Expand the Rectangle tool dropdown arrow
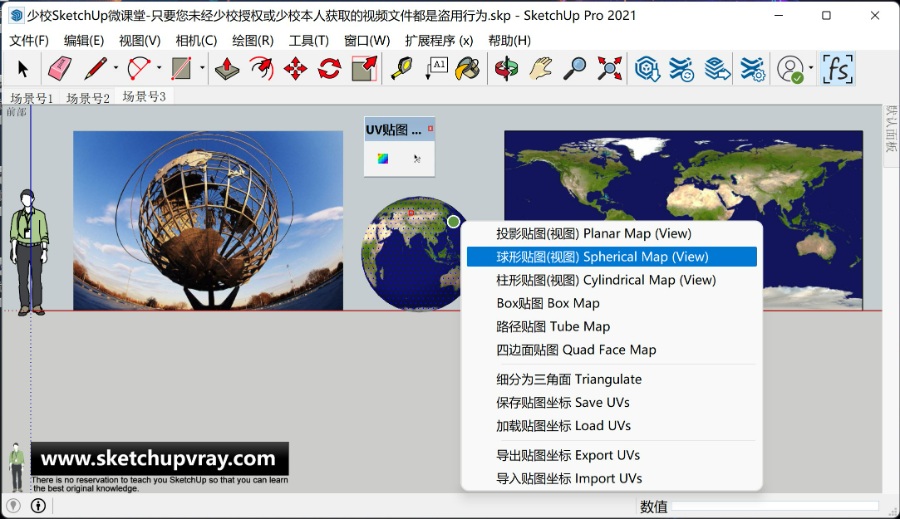Screen dimensions: 900x519 tap(202, 68)
